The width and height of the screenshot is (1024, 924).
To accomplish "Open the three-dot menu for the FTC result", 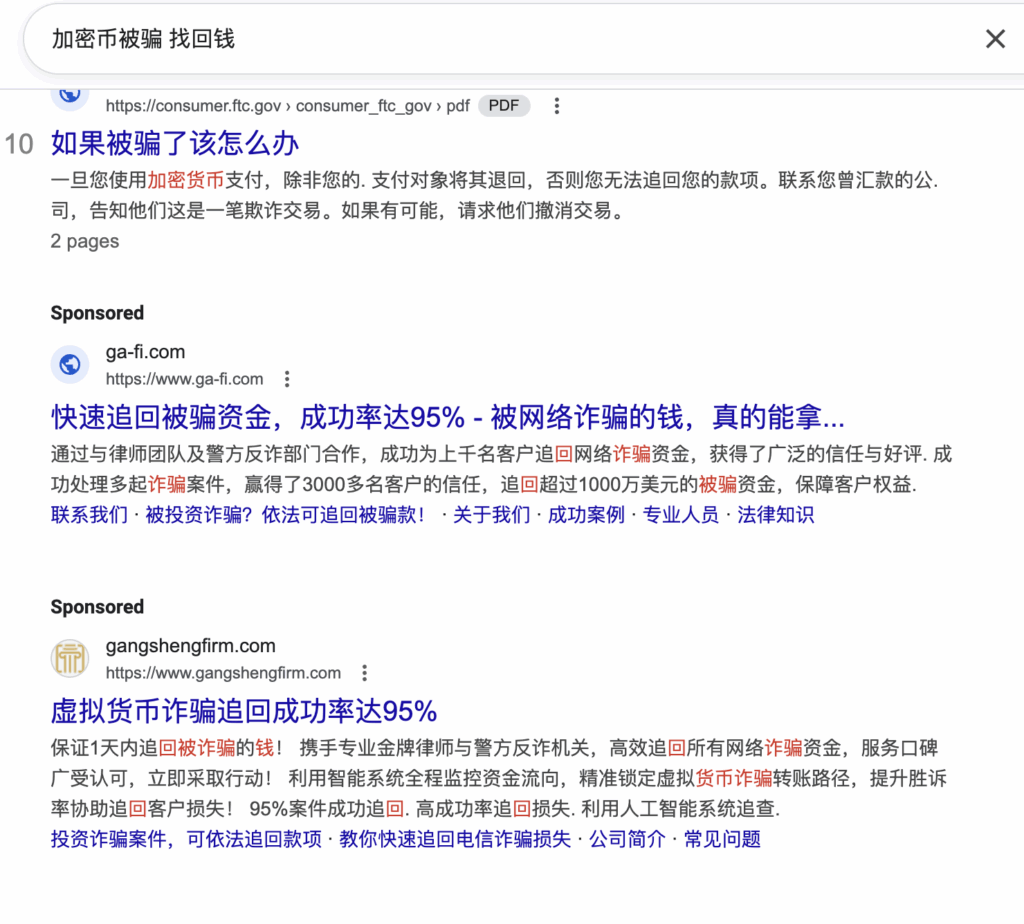I will [x=556, y=105].
